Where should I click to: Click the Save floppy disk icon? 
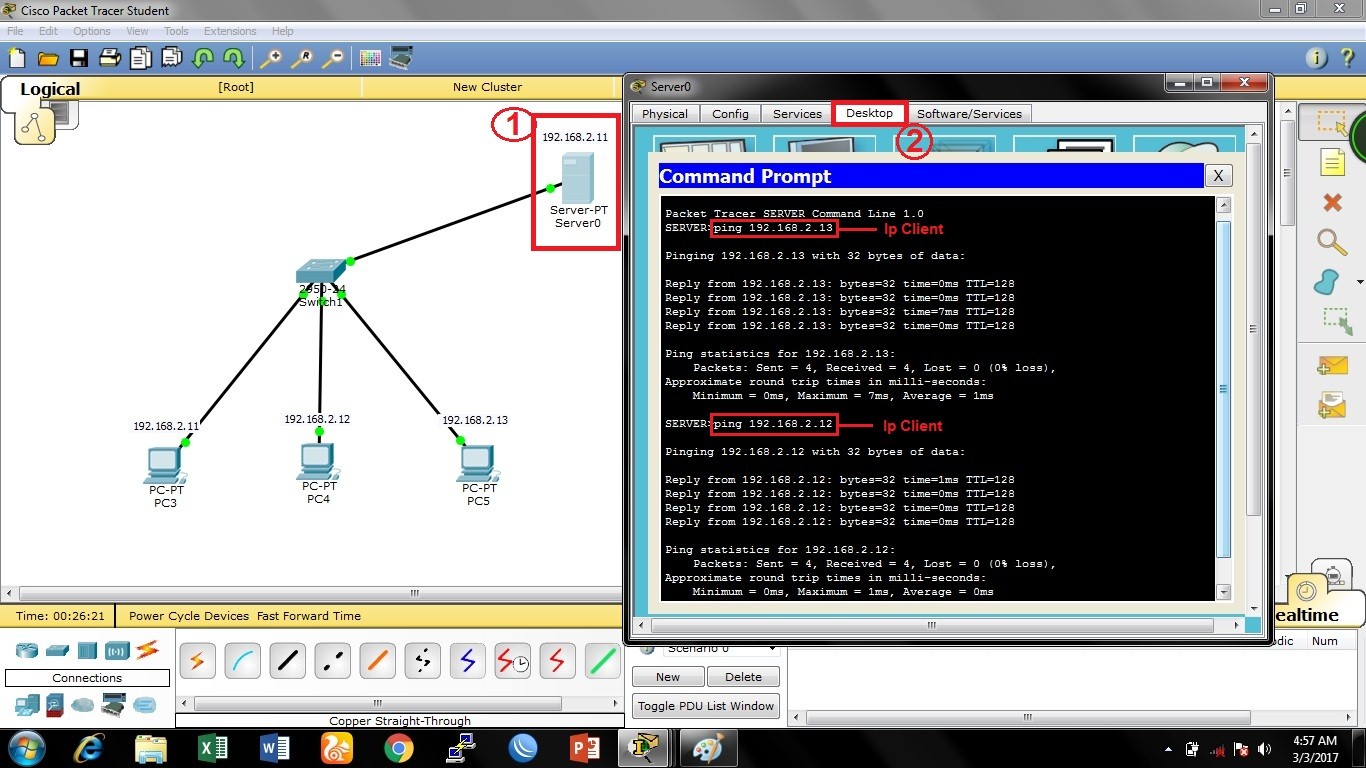coord(78,58)
